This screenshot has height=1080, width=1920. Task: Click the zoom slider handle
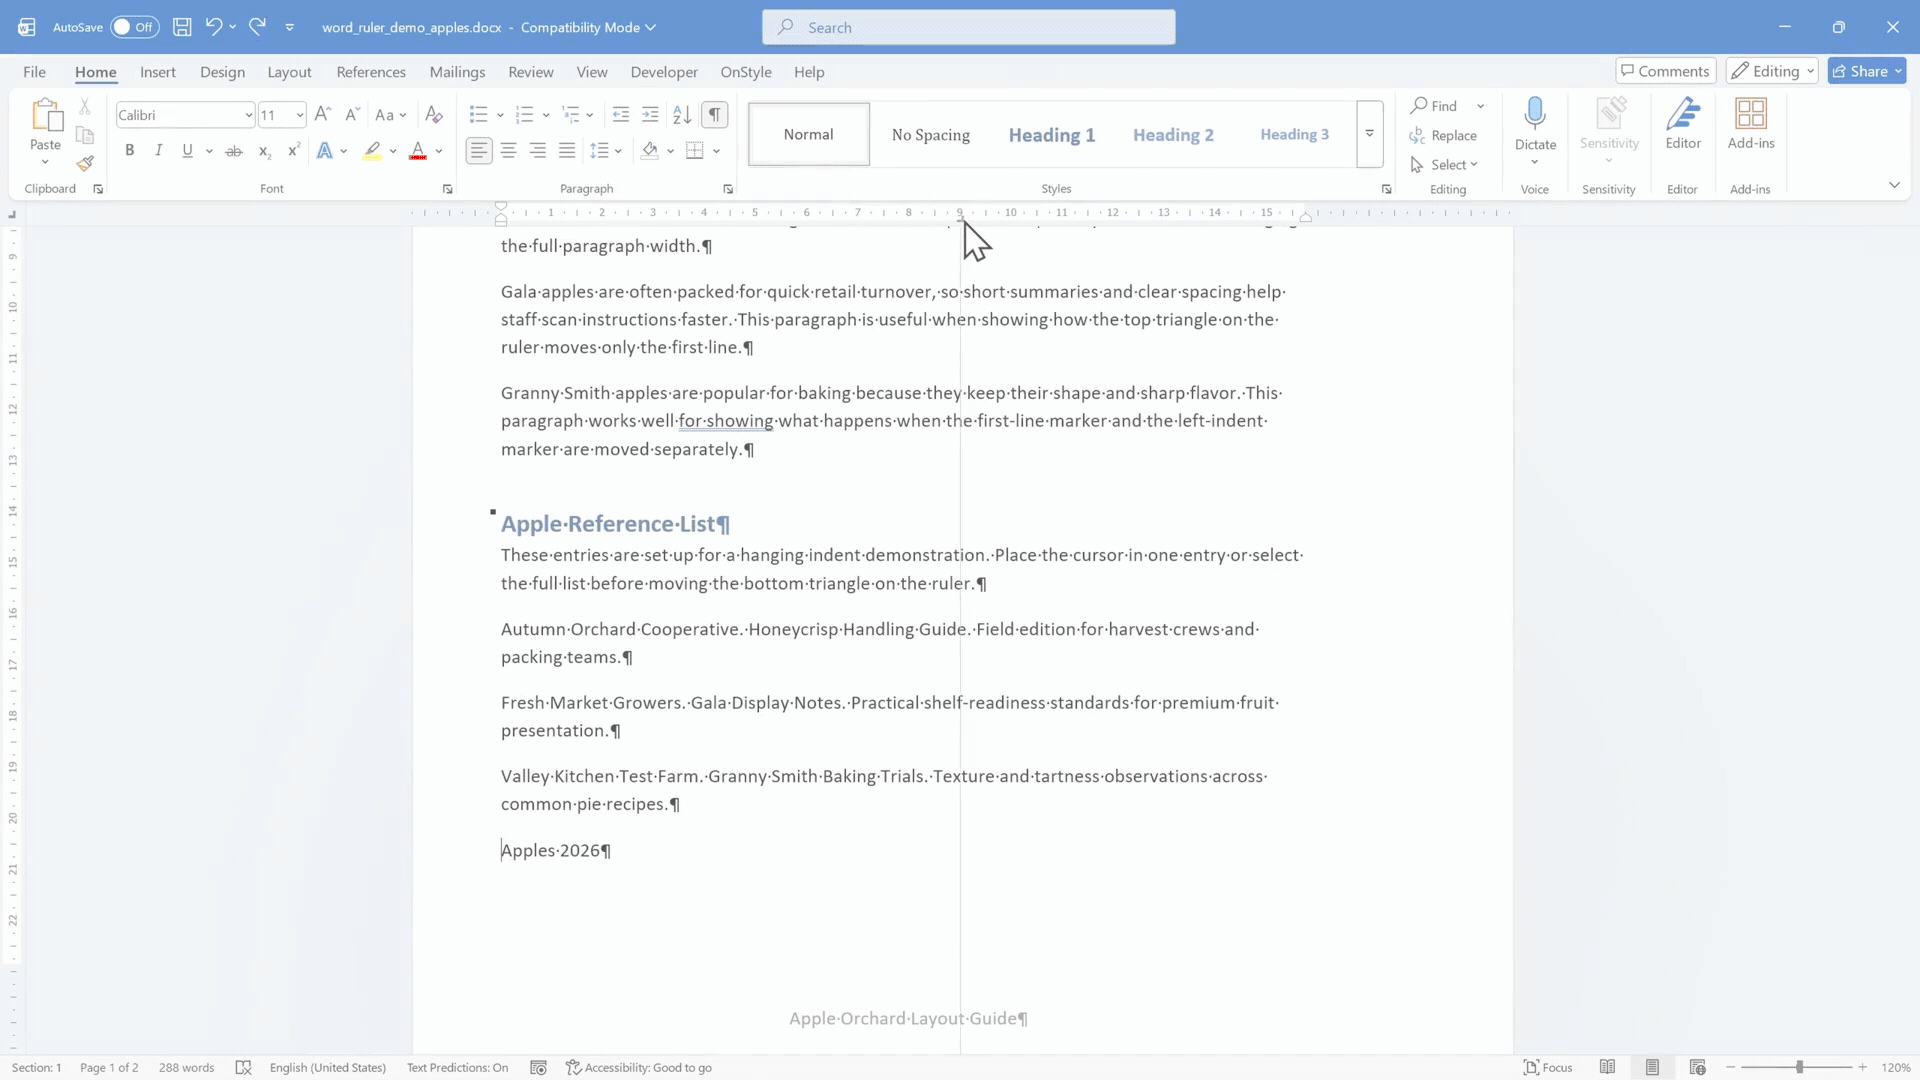tap(1799, 1067)
